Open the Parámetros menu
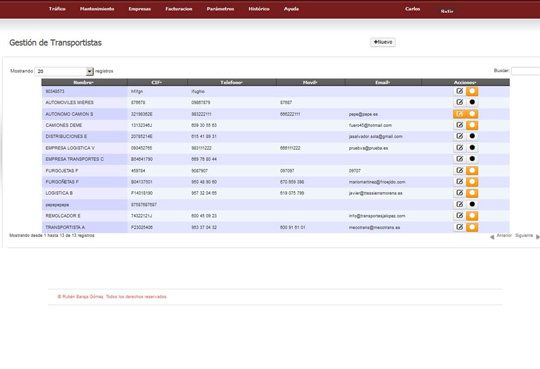Screen dimensions: 540x369 (220, 9)
